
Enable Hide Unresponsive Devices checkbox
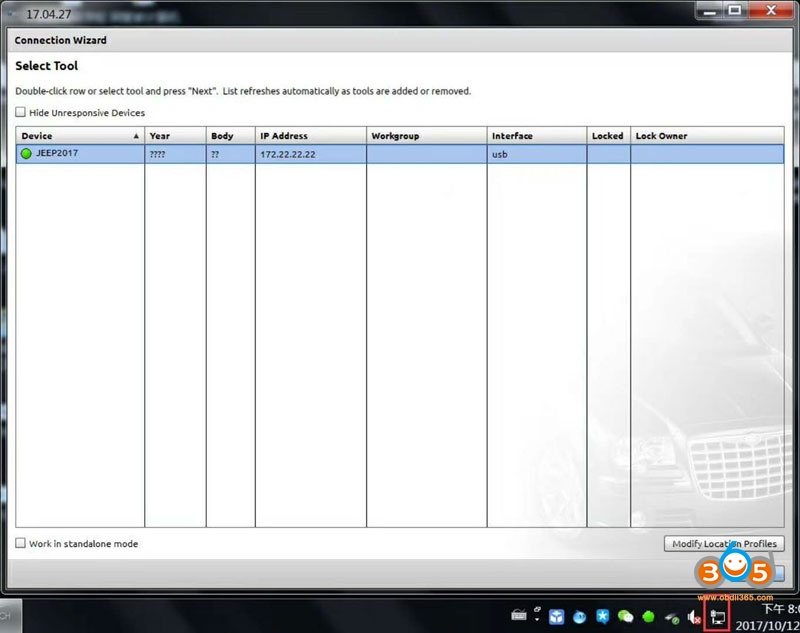click(21, 113)
